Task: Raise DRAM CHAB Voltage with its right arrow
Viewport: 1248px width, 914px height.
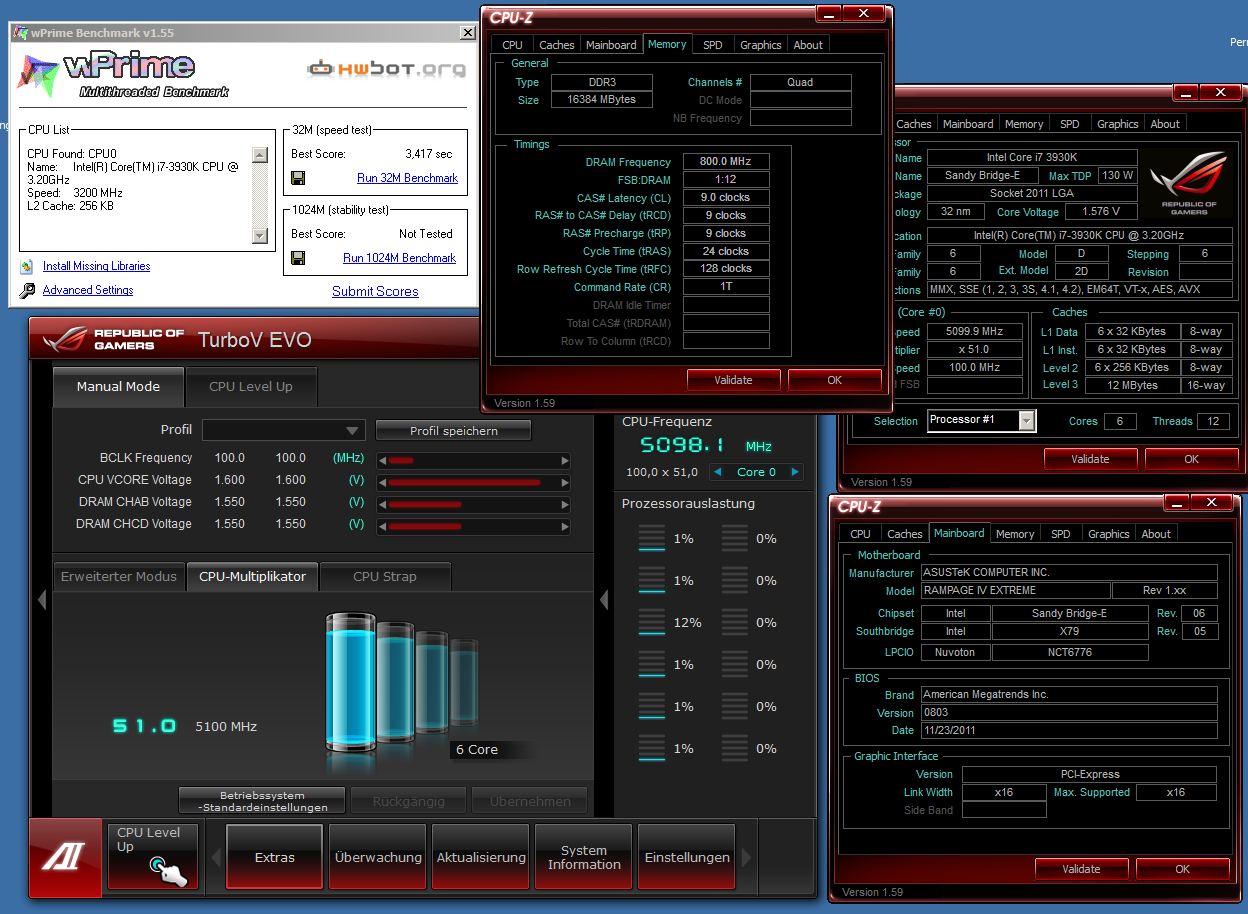Action: click(565, 504)
